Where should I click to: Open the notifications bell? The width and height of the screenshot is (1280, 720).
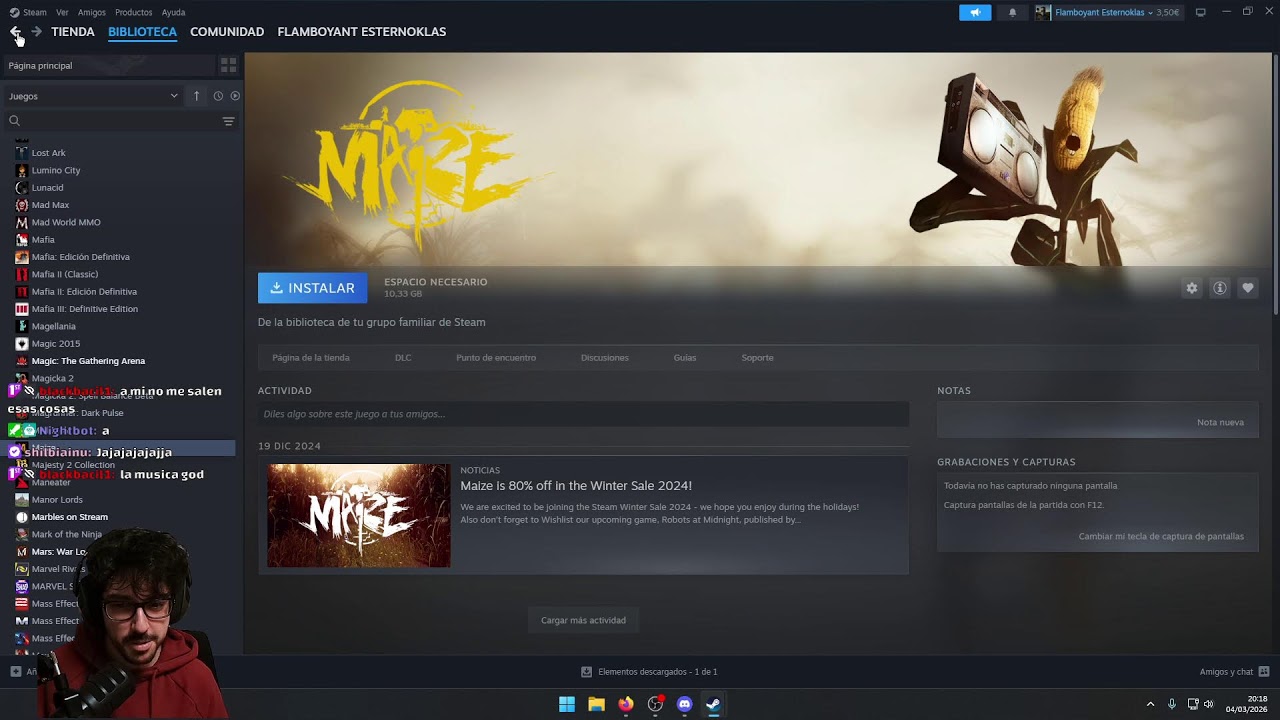(x=1012, y=12)
